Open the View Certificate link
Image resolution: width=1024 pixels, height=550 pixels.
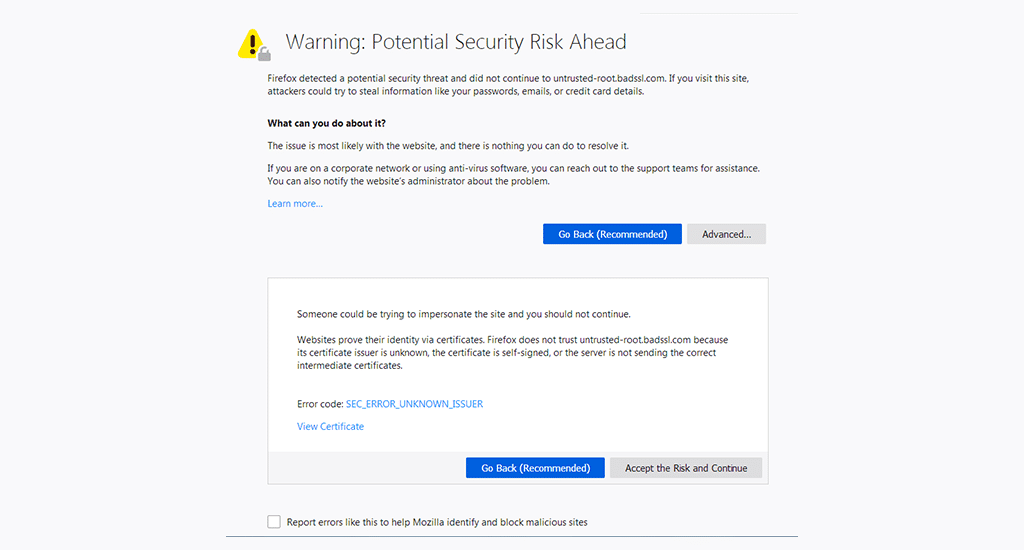coord(330,427)
